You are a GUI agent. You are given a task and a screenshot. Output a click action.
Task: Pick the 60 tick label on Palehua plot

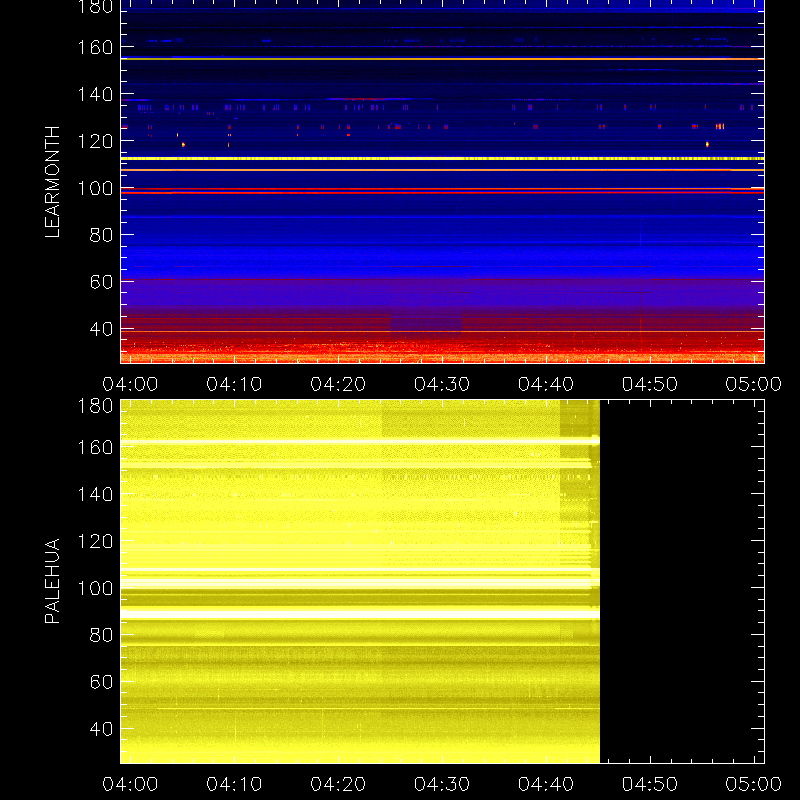[x=101, y=682]
